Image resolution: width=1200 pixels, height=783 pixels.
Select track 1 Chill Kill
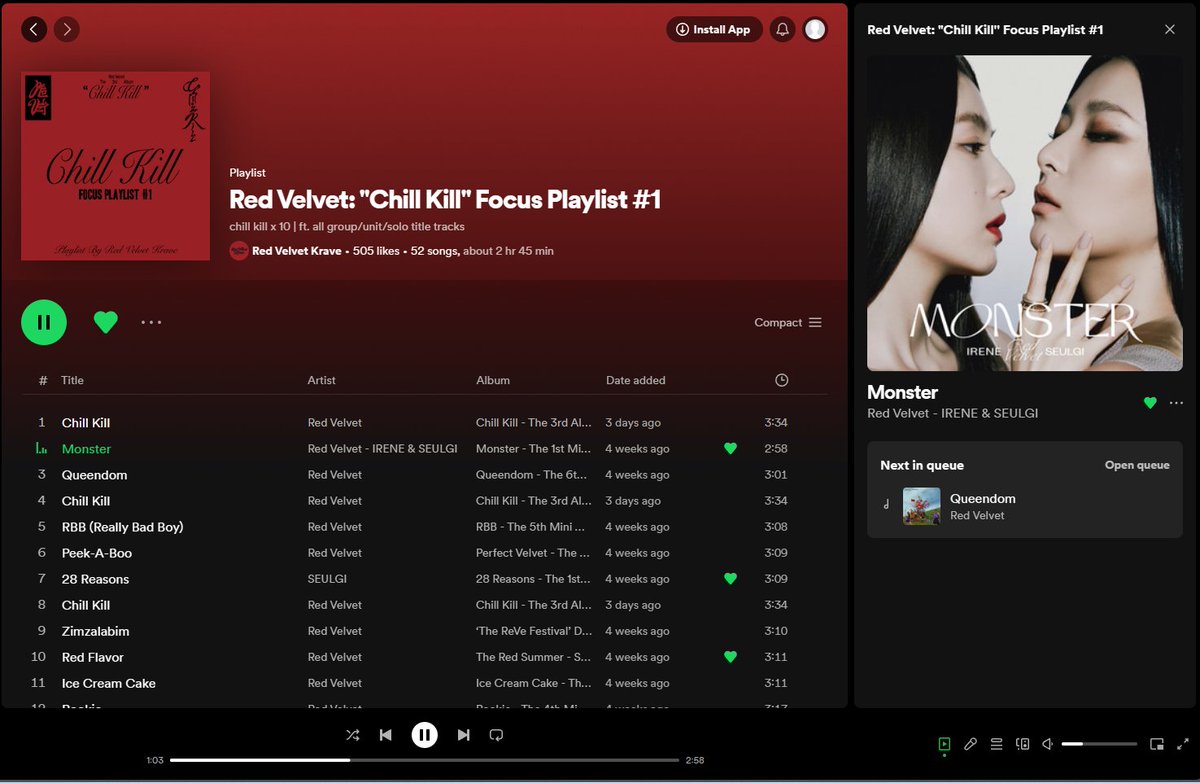(x=424, y=423)
